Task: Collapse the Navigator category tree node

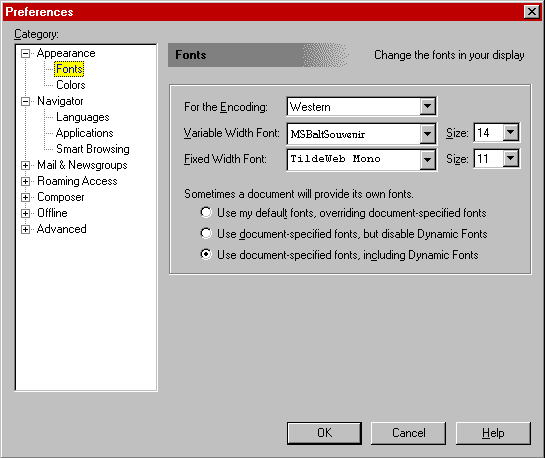Action: (25, 101)
